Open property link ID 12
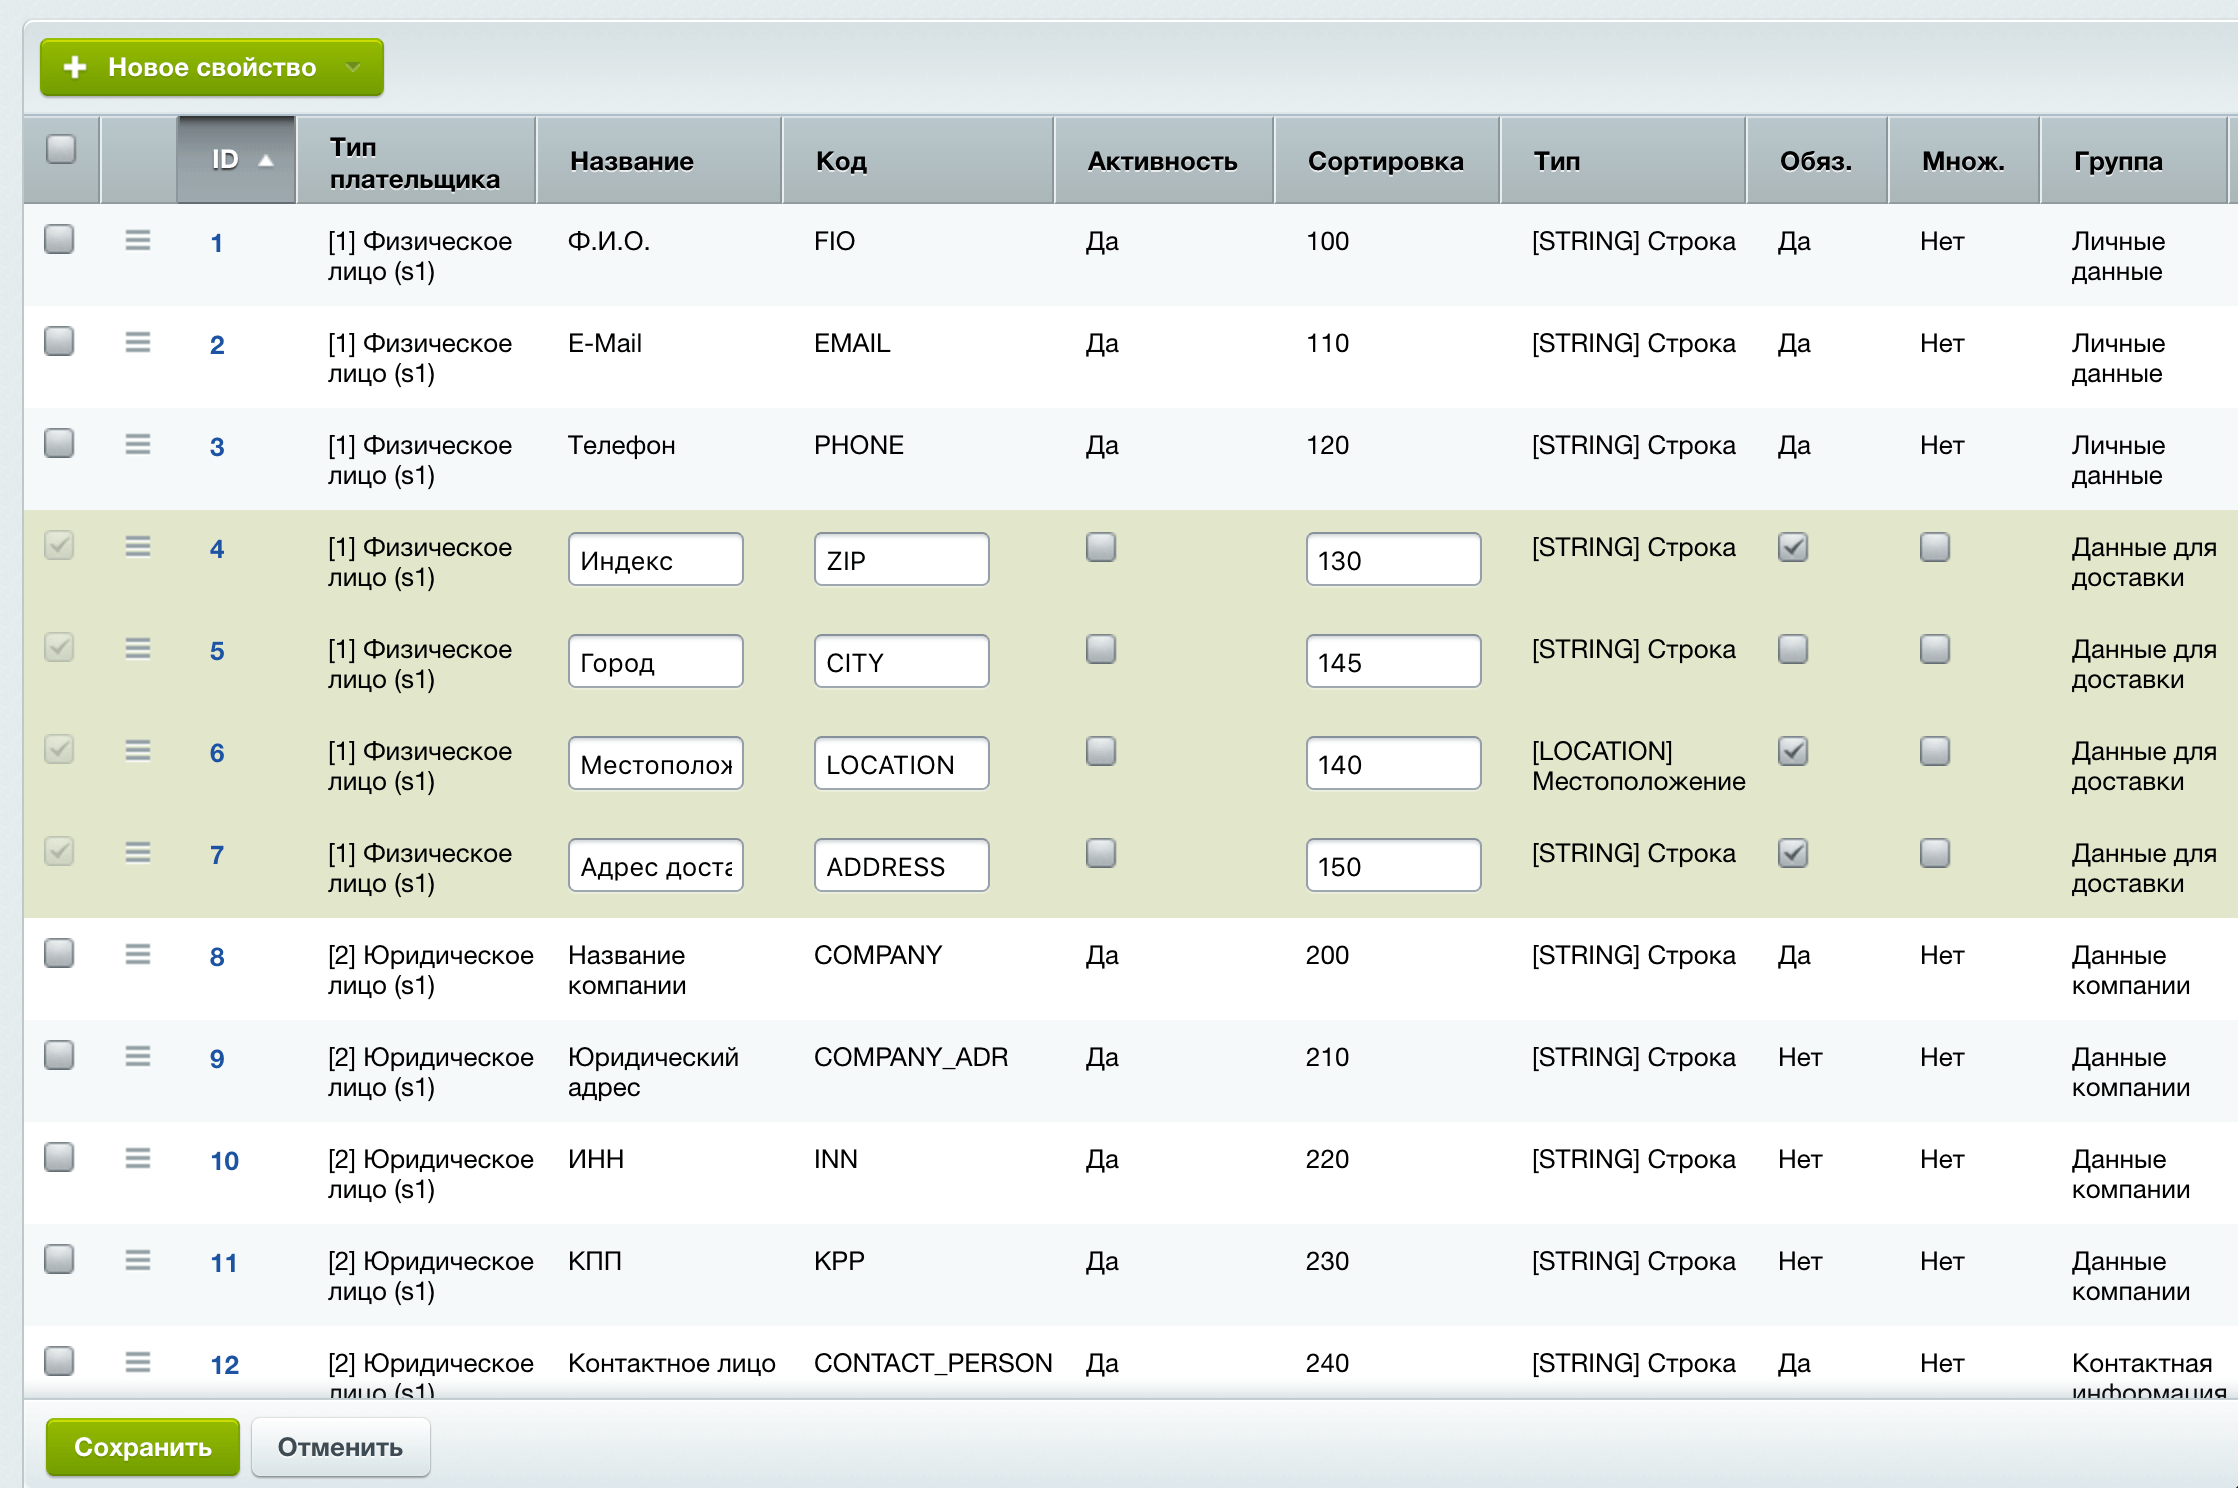2238x1488 pixels. 224,1365
